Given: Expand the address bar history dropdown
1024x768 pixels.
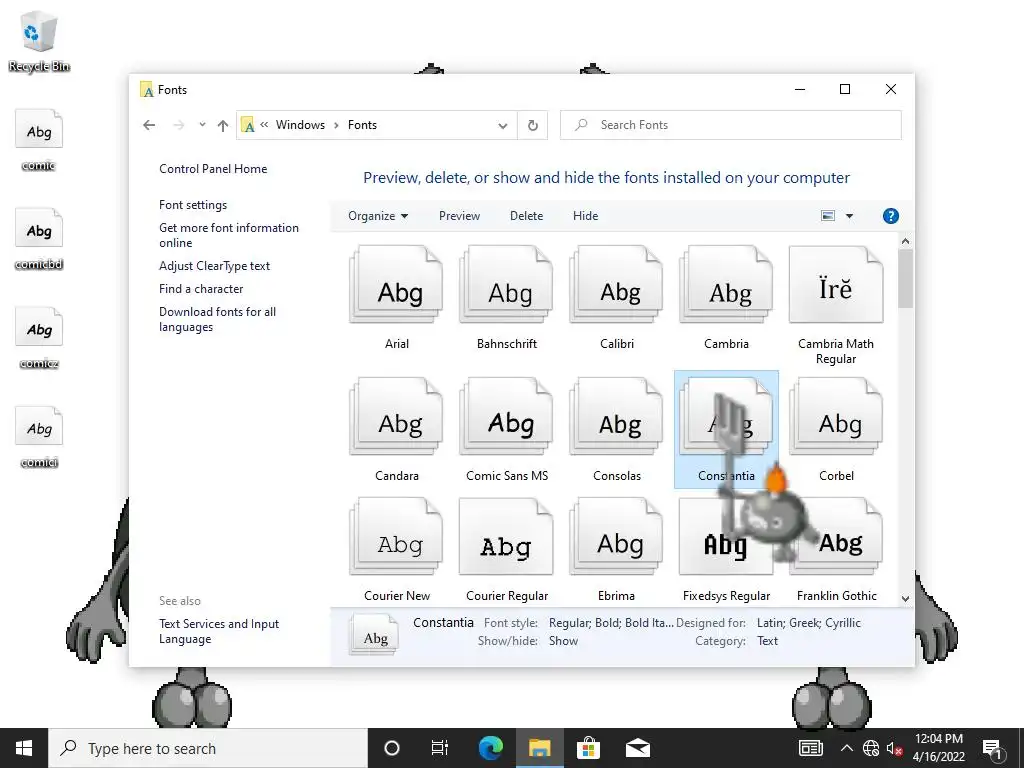Looking at the screenshot, I should coord(502,125).
